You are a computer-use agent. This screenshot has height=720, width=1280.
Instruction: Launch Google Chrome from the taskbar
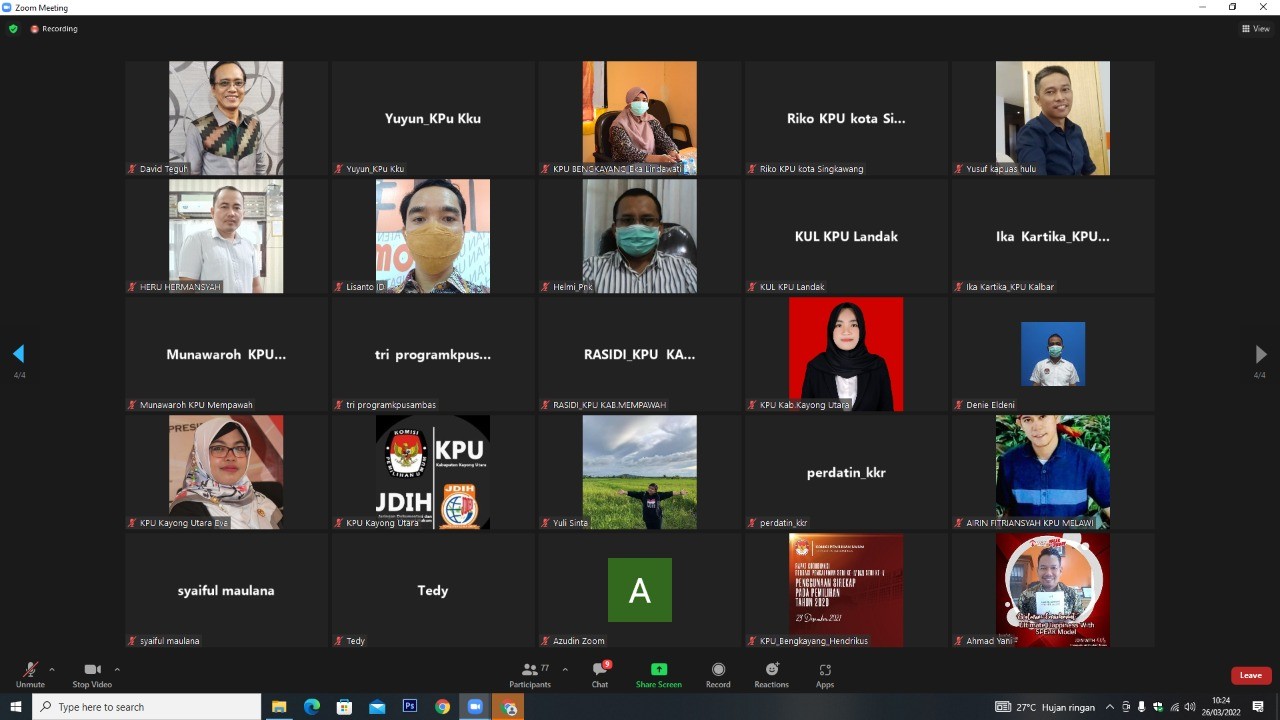tap(442, 707)
